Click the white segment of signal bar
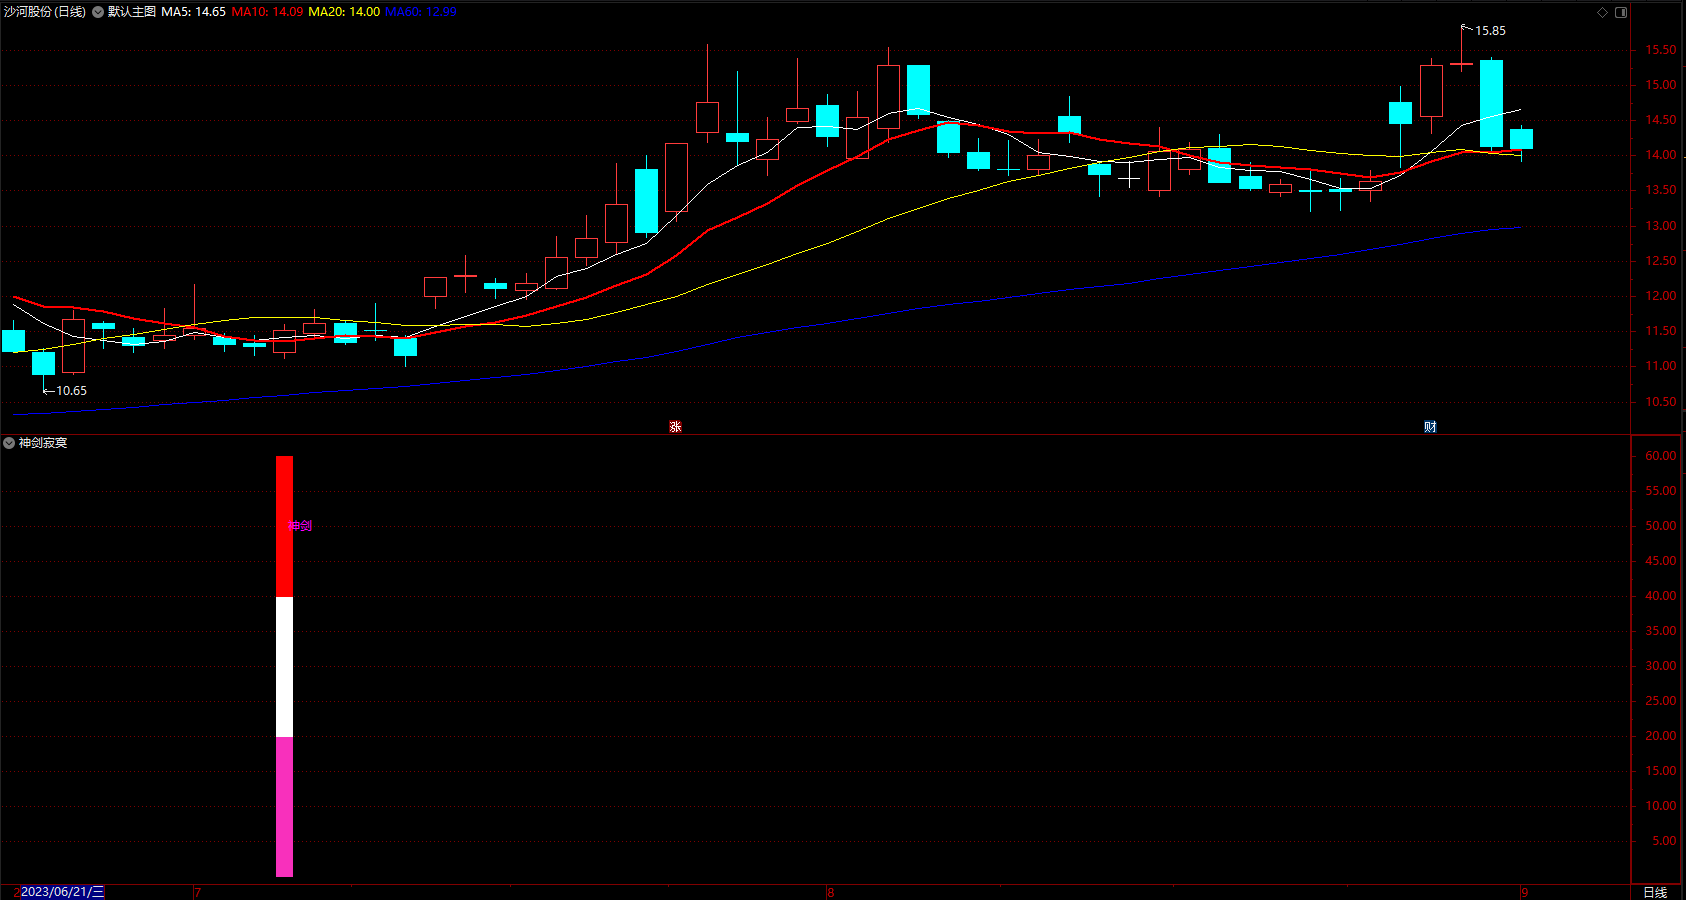This screenshot has height=900, width=1686. (x=285, y=667)
